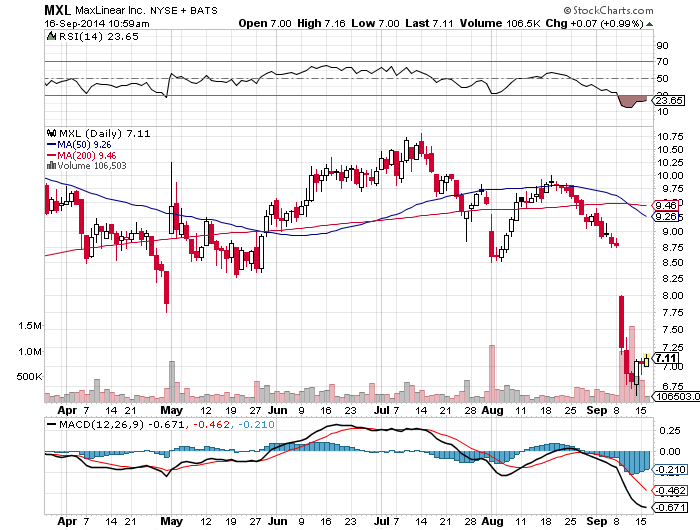Click the 7.11 last price tag on right axis
The image size is (700, 530).
[x=666, y=358]
